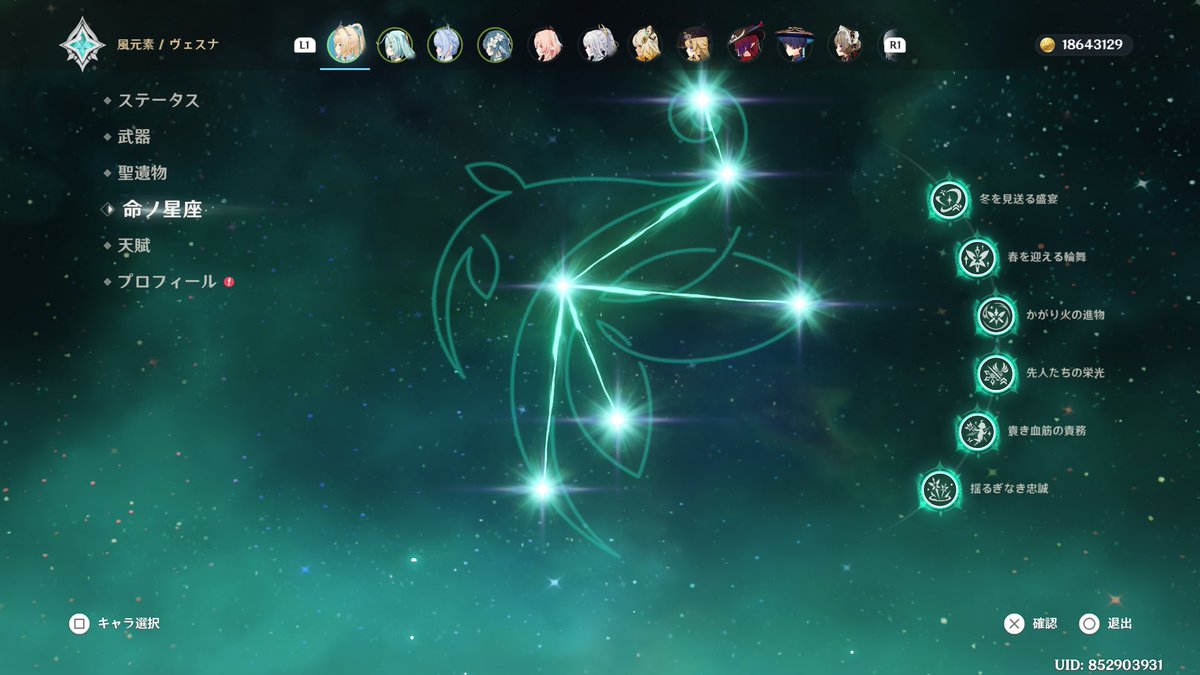Image resolution: width=1200 pixels, height=675 pixels.
Task: Switch to the blue braided hair character avatar
Action: (x=445, y=44)
